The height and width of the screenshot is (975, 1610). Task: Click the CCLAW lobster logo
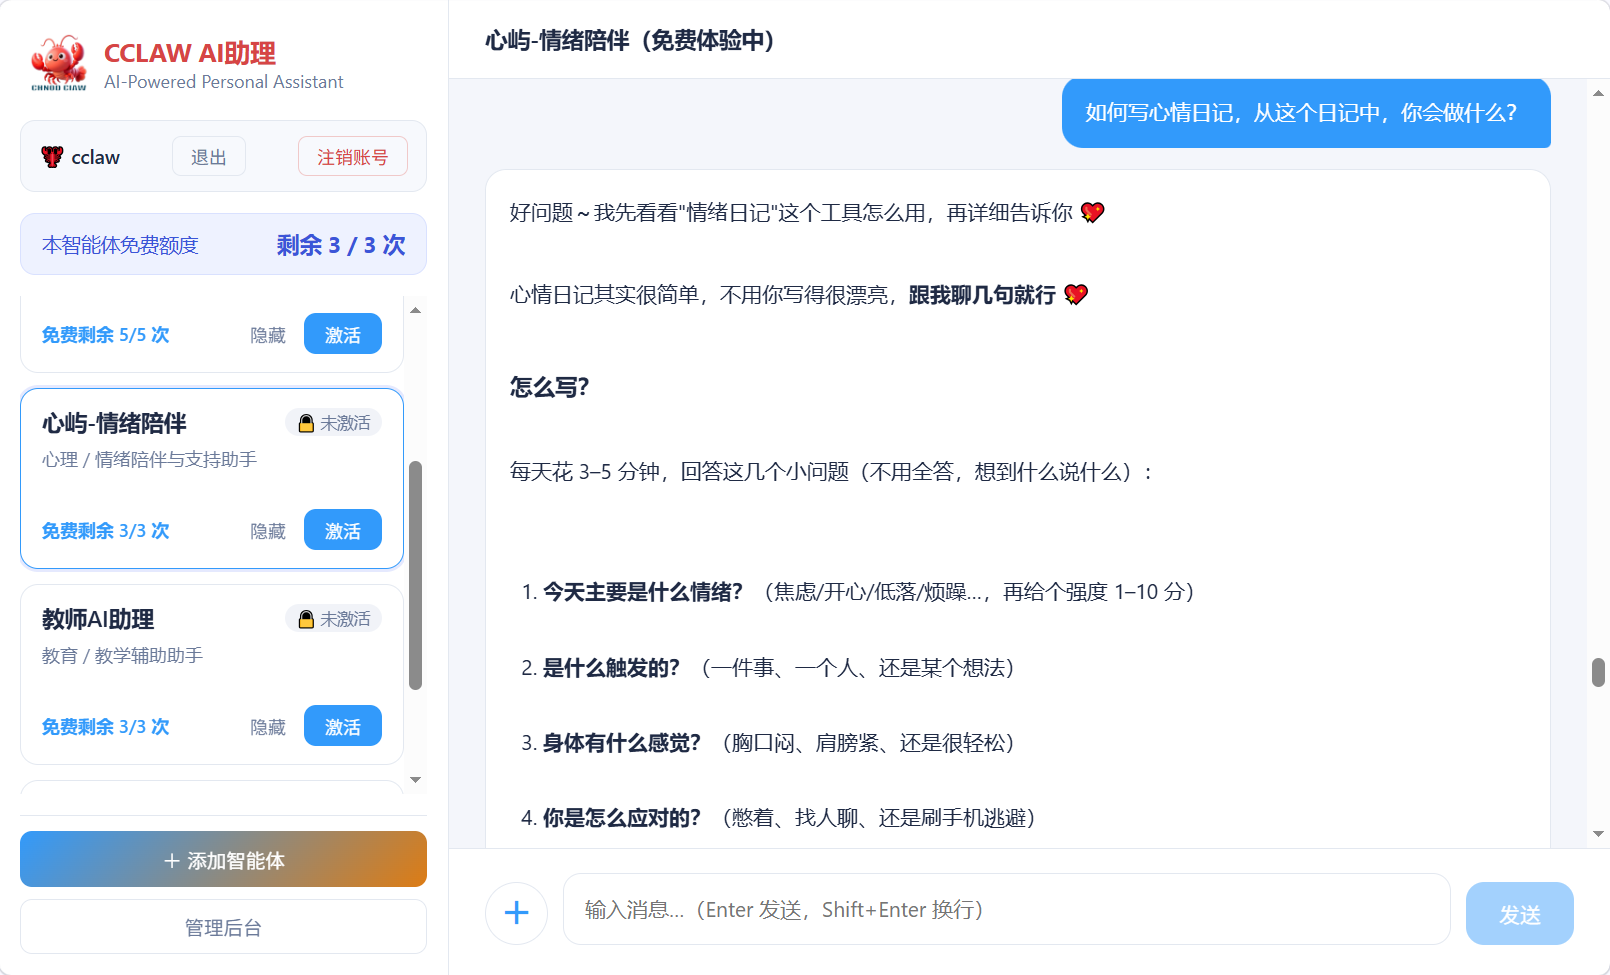[x=59, y=63]
